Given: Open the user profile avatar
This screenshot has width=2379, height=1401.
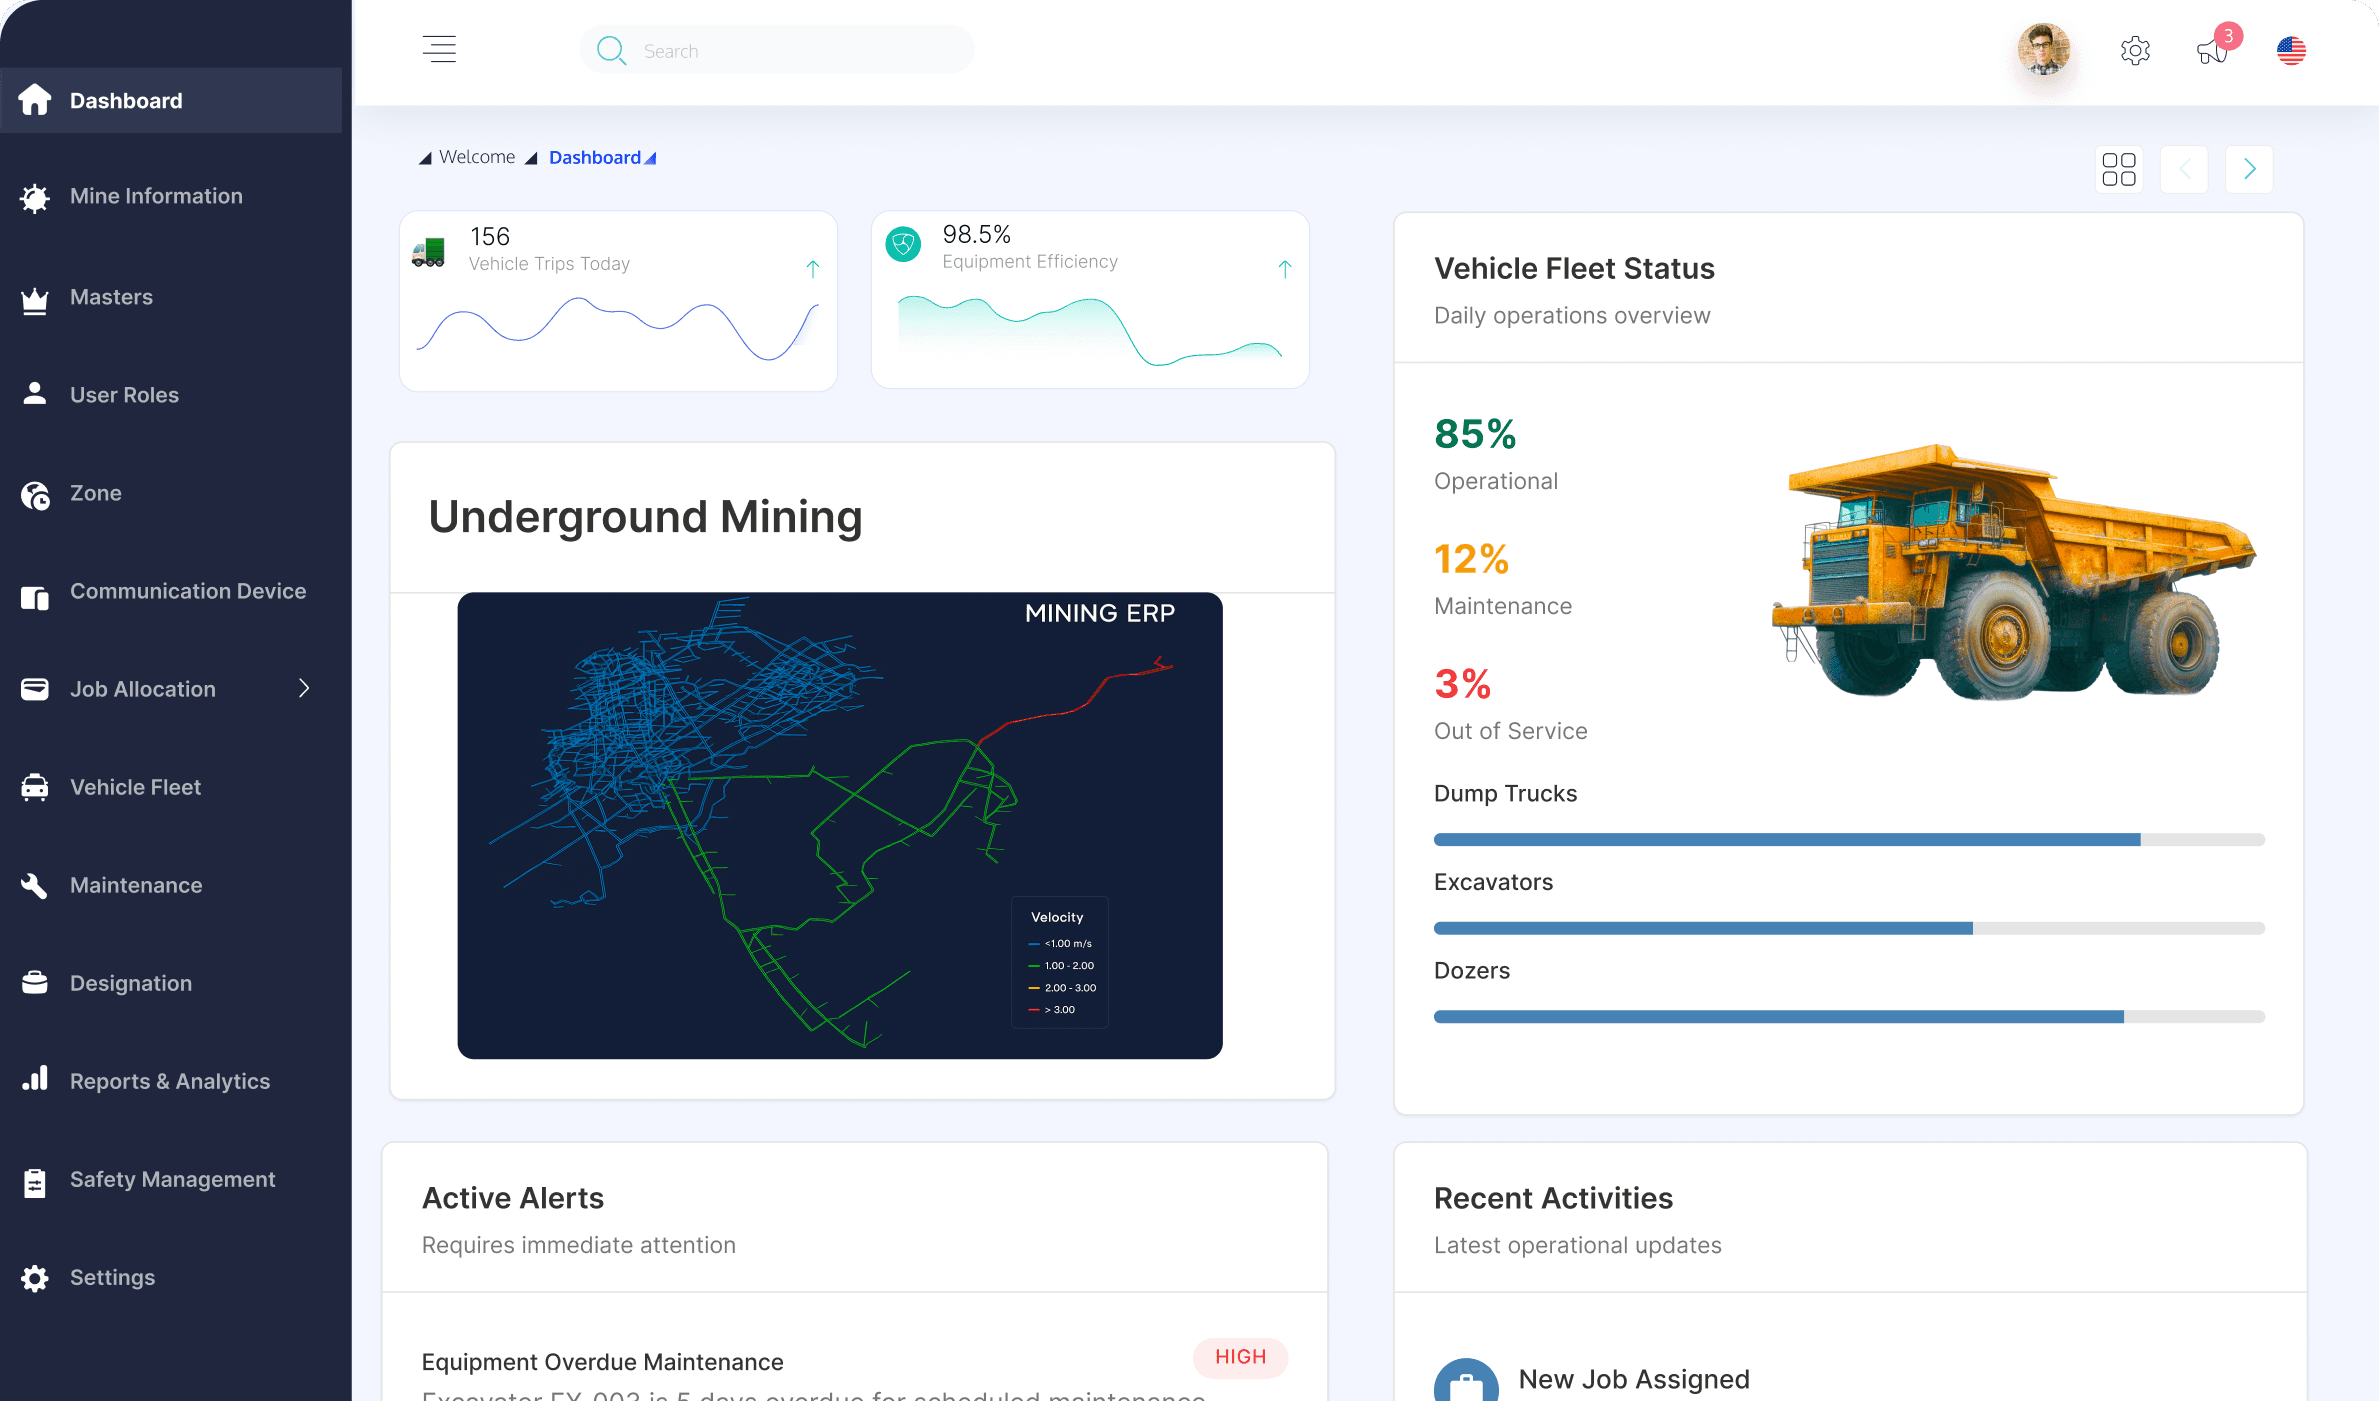Looking at the screenshot, I should coord(2043,50).
